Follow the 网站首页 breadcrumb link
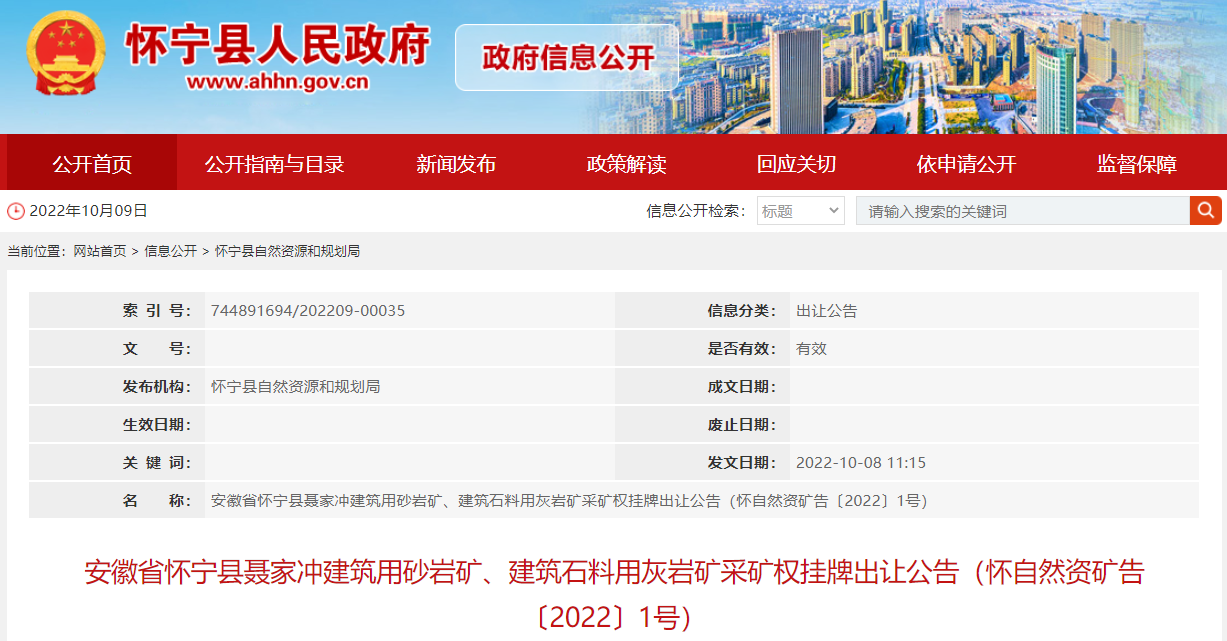Viewport: 1227px width, 641px height. (x=100, y=251)
